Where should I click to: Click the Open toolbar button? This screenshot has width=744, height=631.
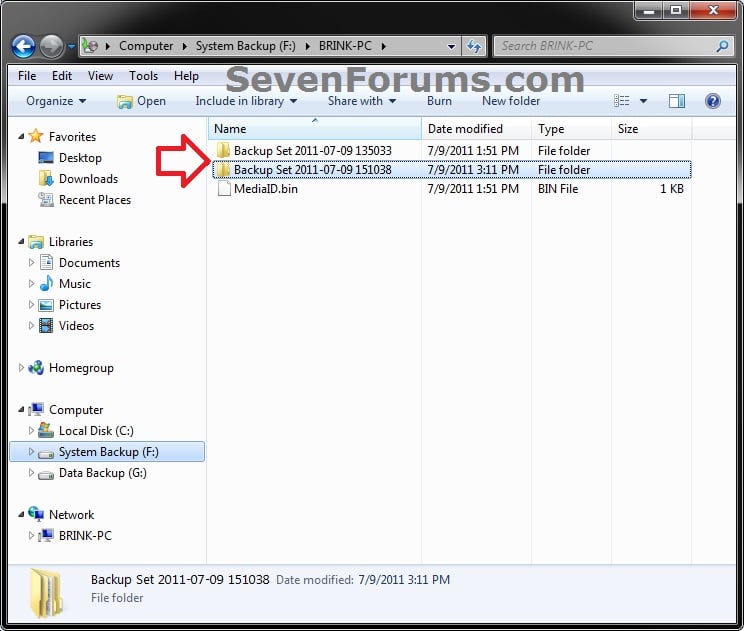pos(141,101)
